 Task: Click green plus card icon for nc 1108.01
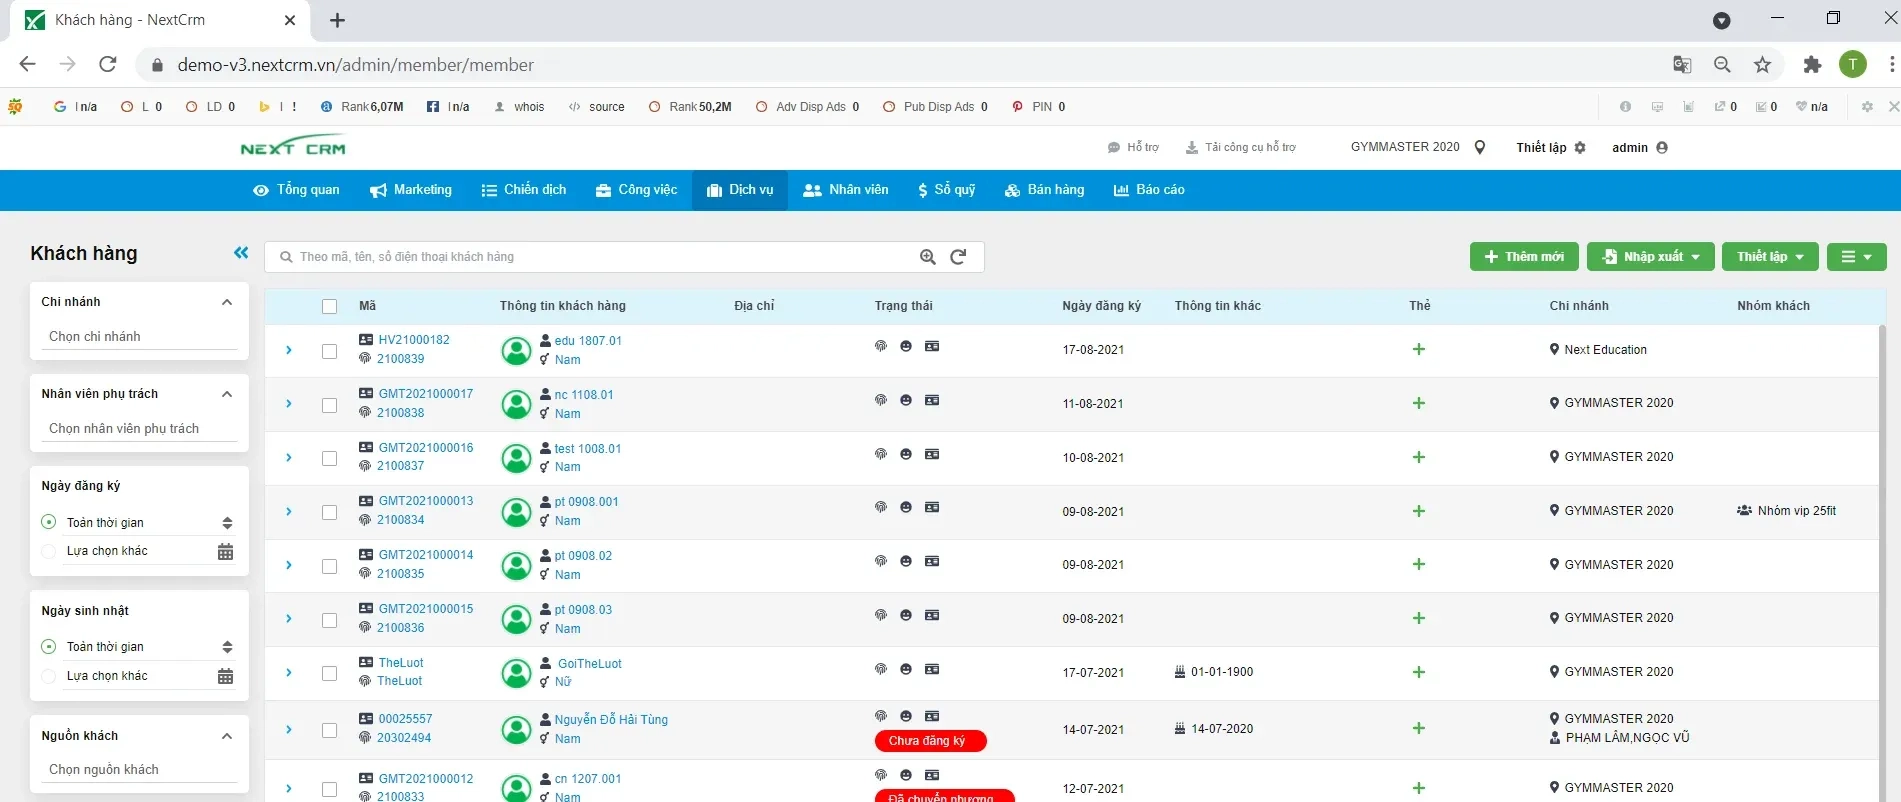(1419, 403)
